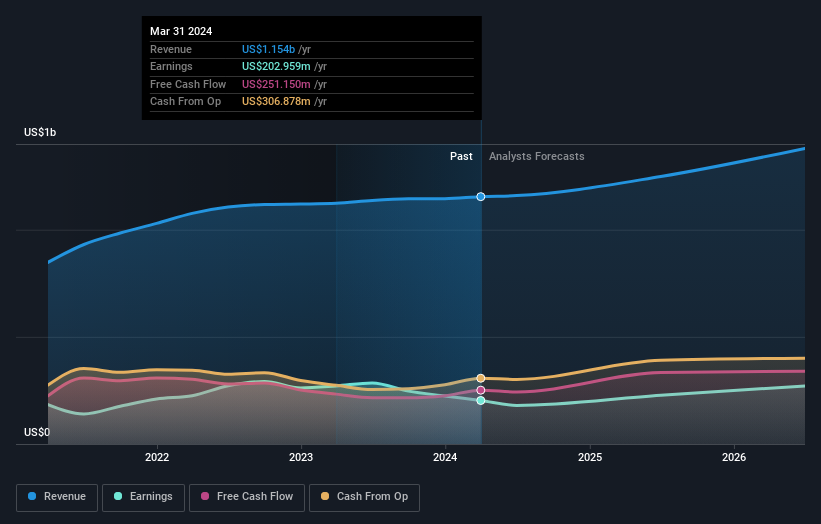Click the 2024 x-axis label
The image size is (821, 524).
445,458
